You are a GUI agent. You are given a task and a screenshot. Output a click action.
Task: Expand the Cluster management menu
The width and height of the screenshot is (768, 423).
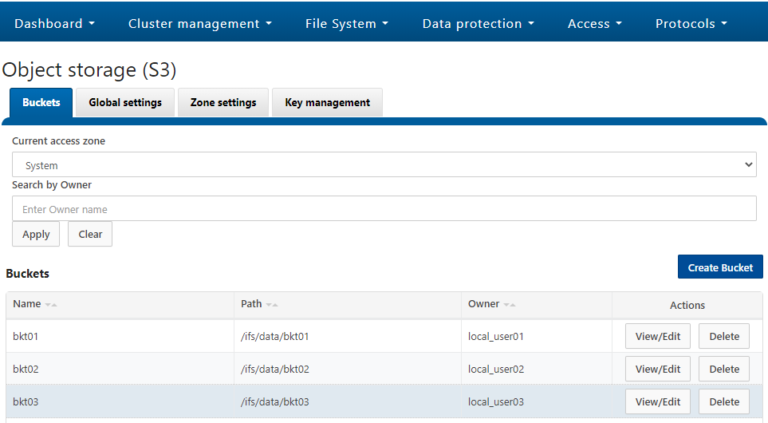click(x=200, y=24)
